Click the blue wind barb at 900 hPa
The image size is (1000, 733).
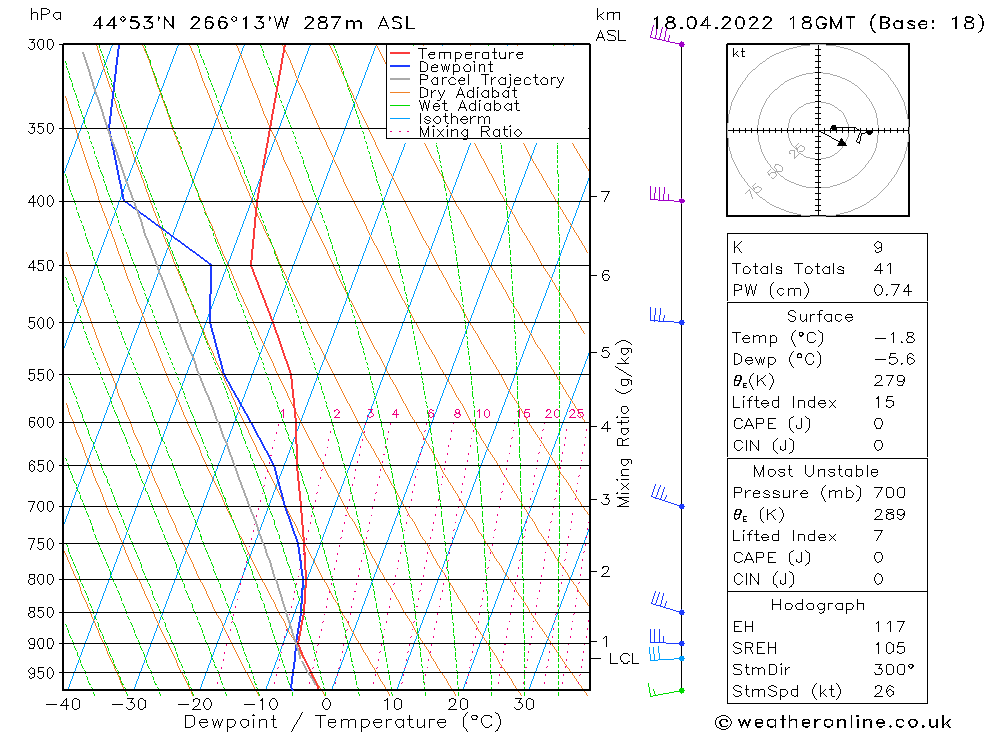point(666,637)
